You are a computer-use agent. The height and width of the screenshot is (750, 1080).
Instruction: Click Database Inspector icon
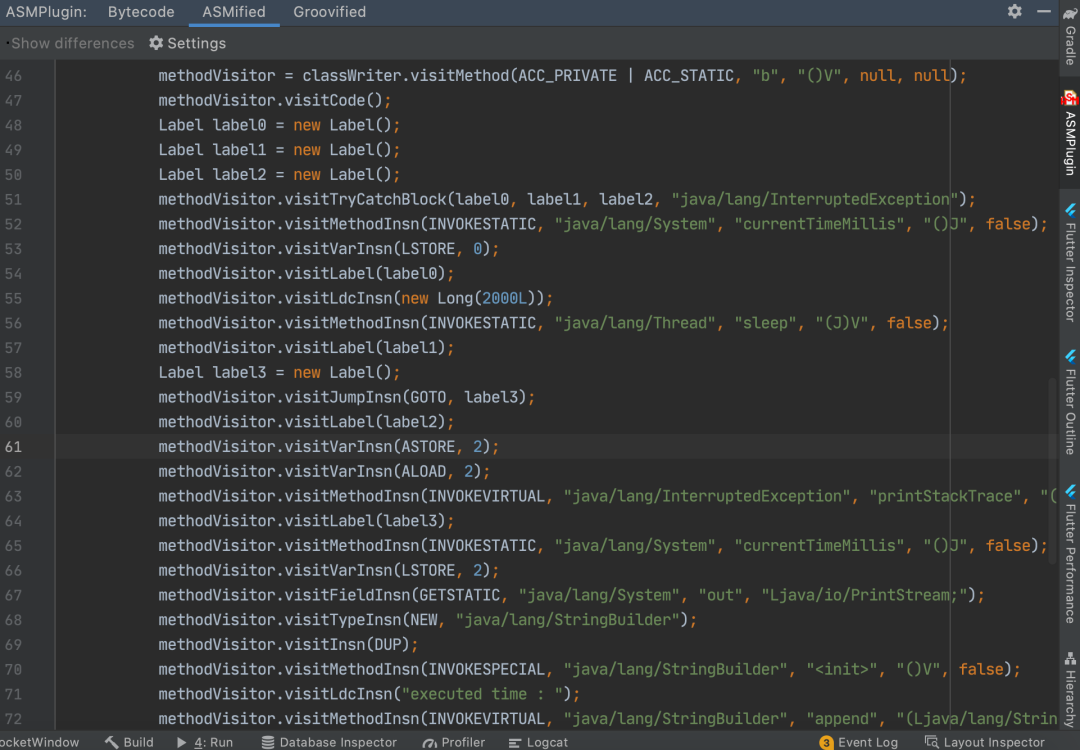(268, 742)
